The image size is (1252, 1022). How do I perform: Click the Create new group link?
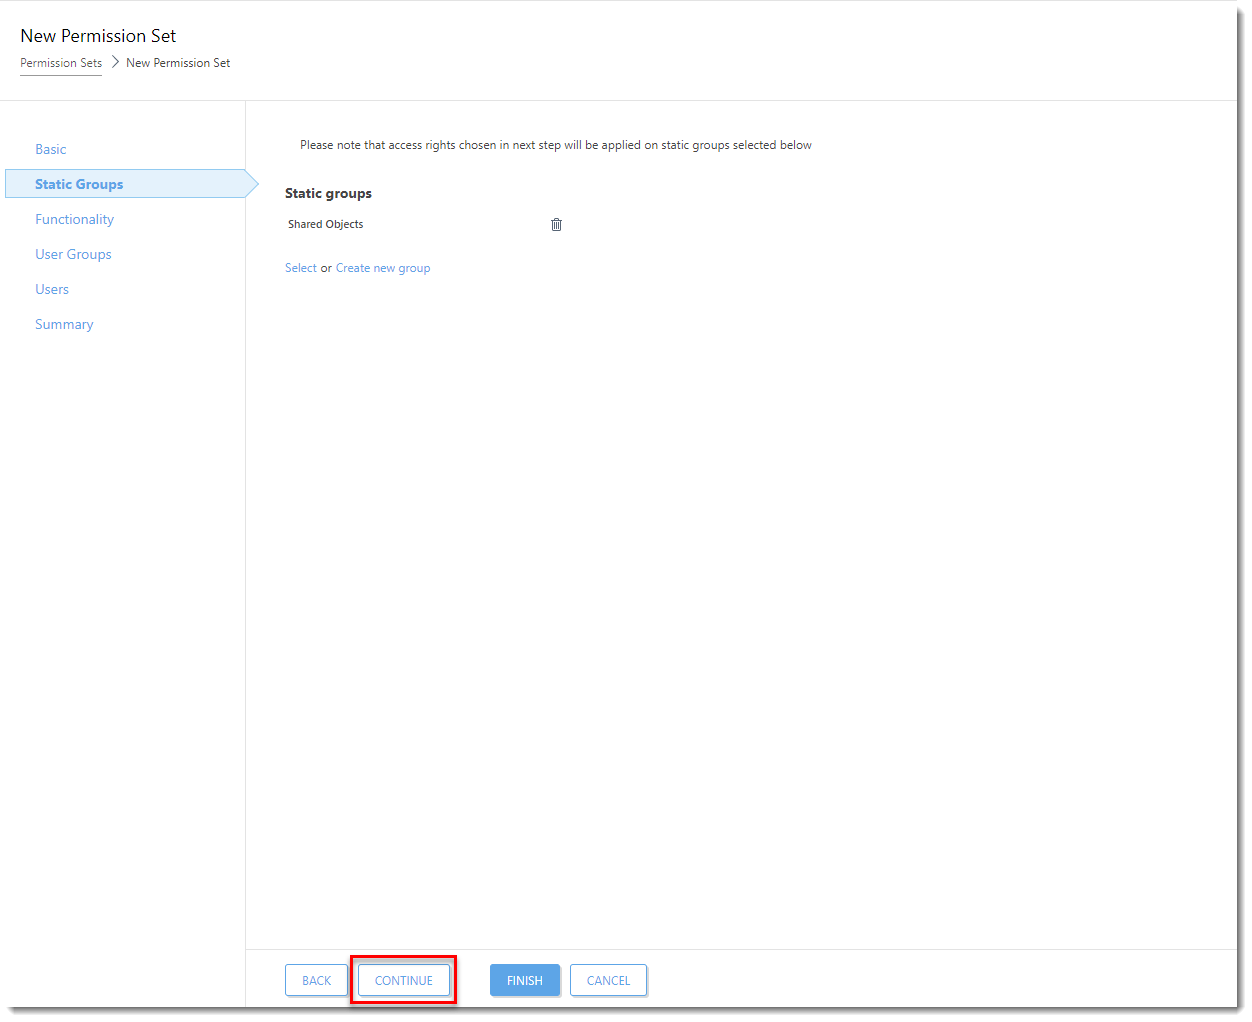(383, 268)
